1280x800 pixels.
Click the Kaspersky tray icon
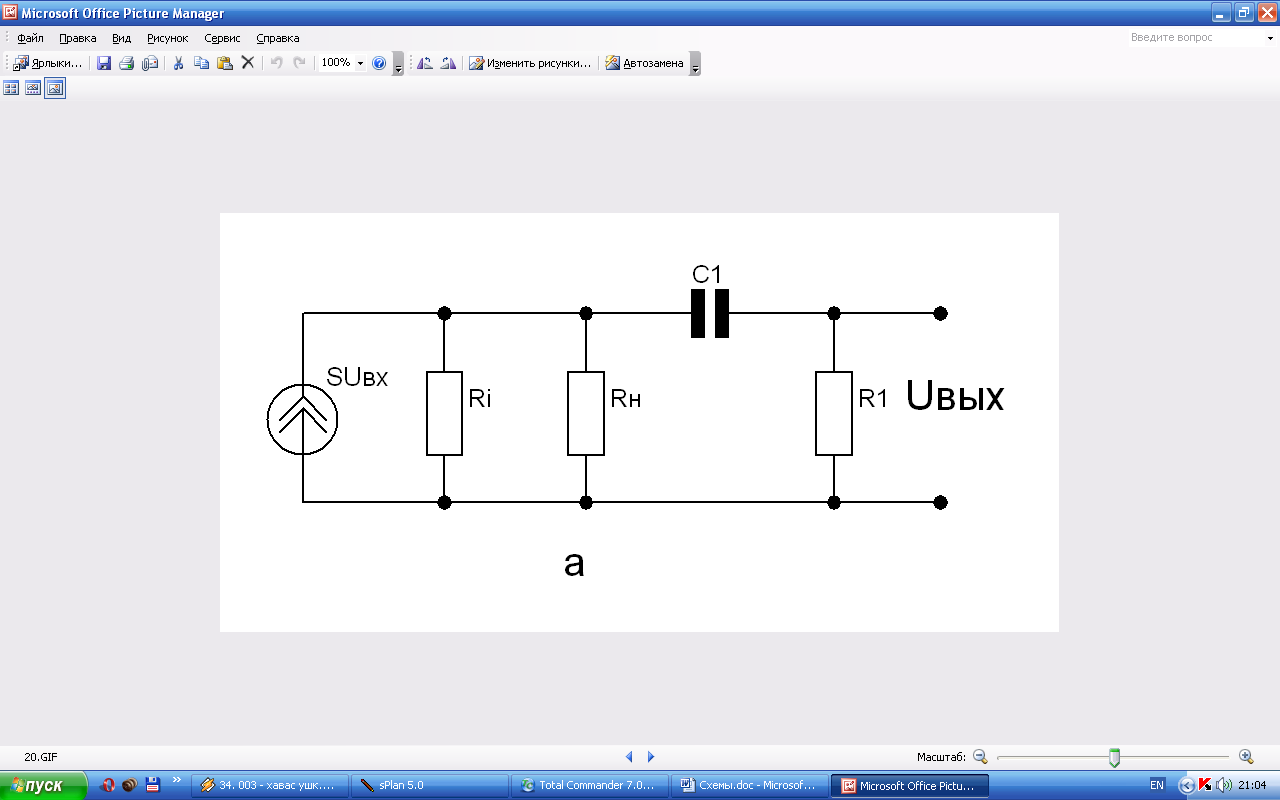point(1205,786)
